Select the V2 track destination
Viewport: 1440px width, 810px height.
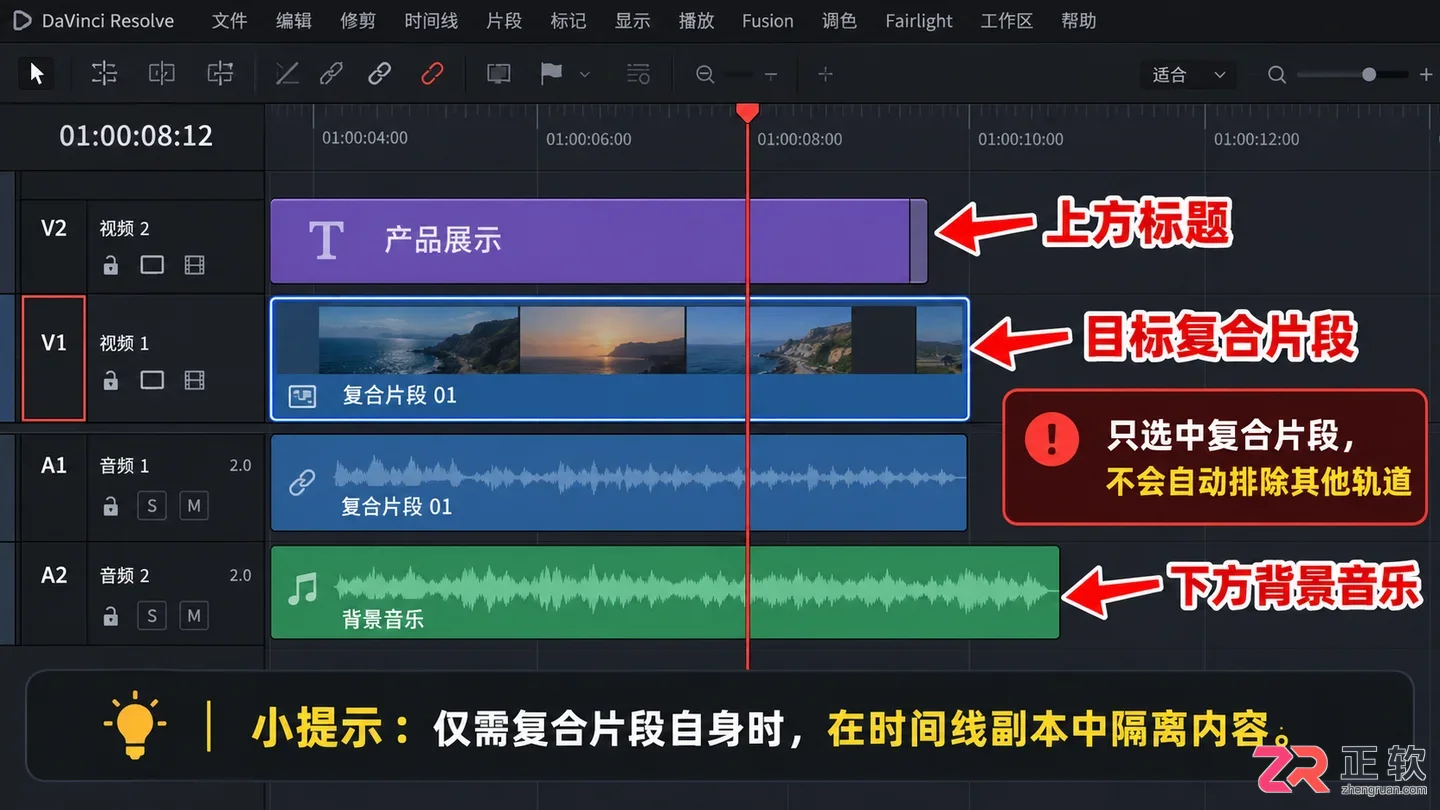click(x=54, y=228)
